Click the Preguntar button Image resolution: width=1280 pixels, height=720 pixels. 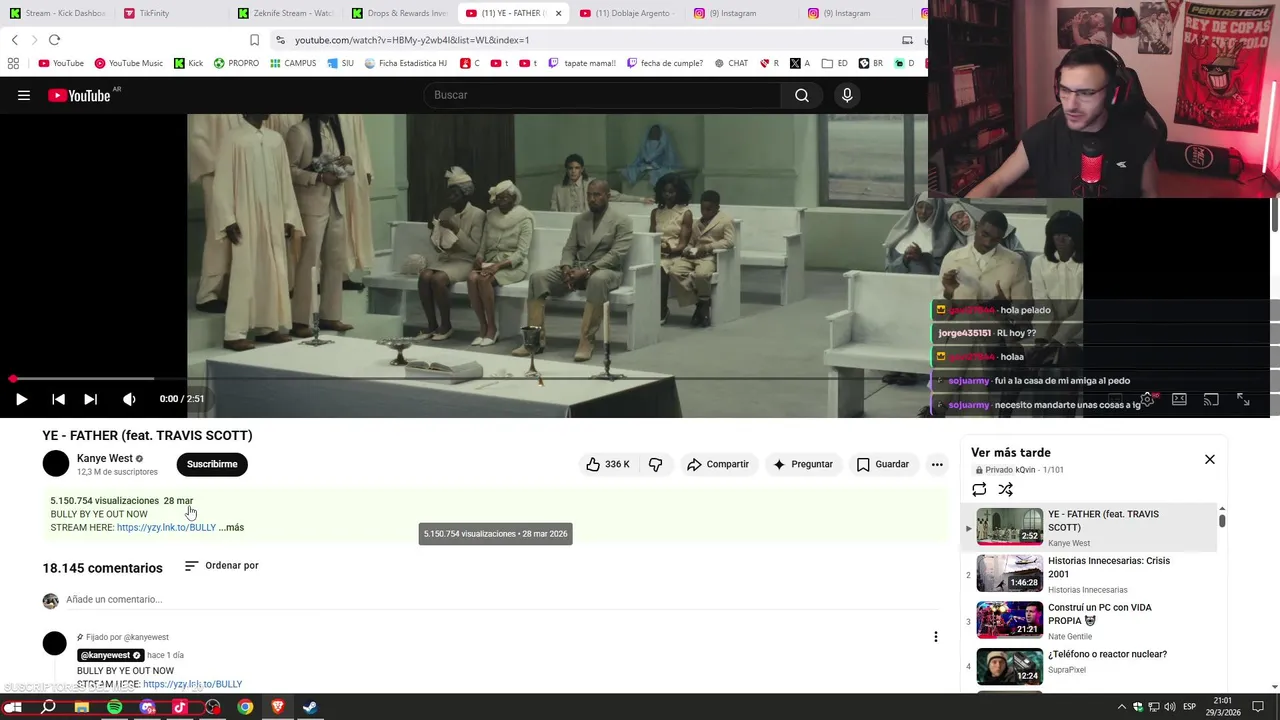point(803,464)
